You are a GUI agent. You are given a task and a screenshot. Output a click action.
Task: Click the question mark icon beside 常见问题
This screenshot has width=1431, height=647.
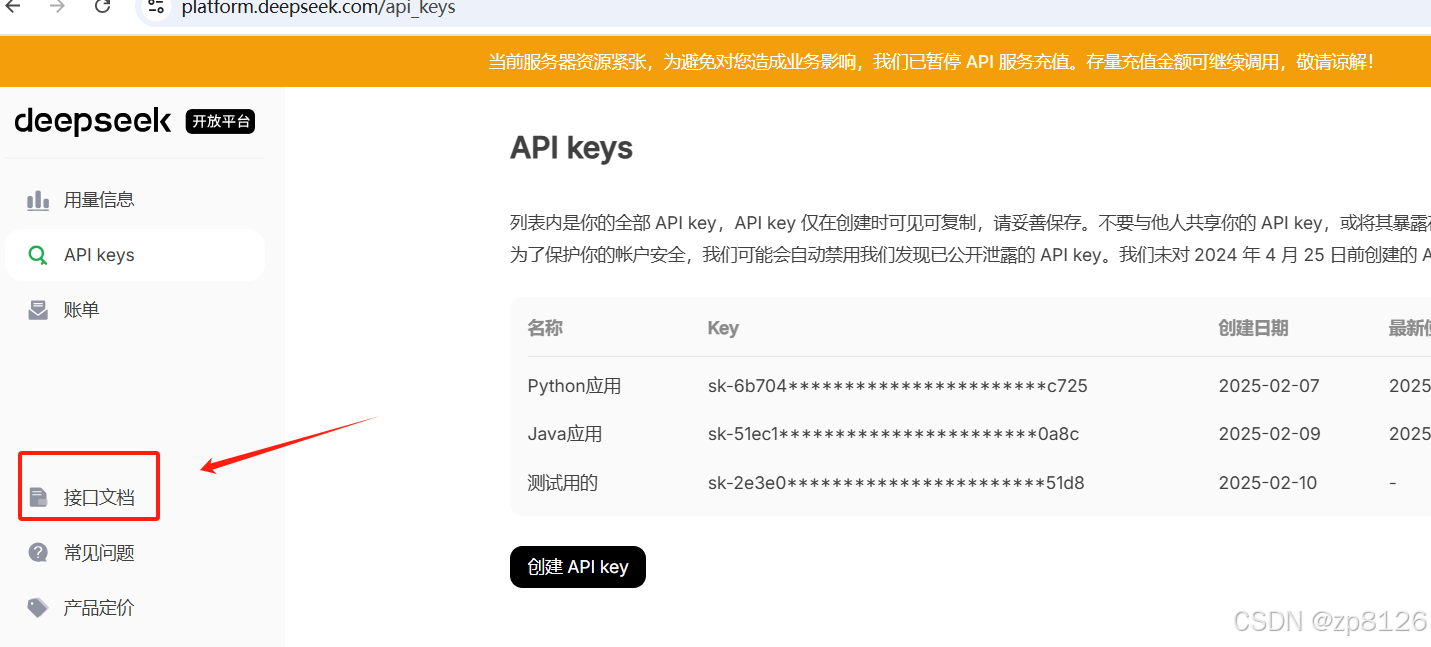coord(38,552)
